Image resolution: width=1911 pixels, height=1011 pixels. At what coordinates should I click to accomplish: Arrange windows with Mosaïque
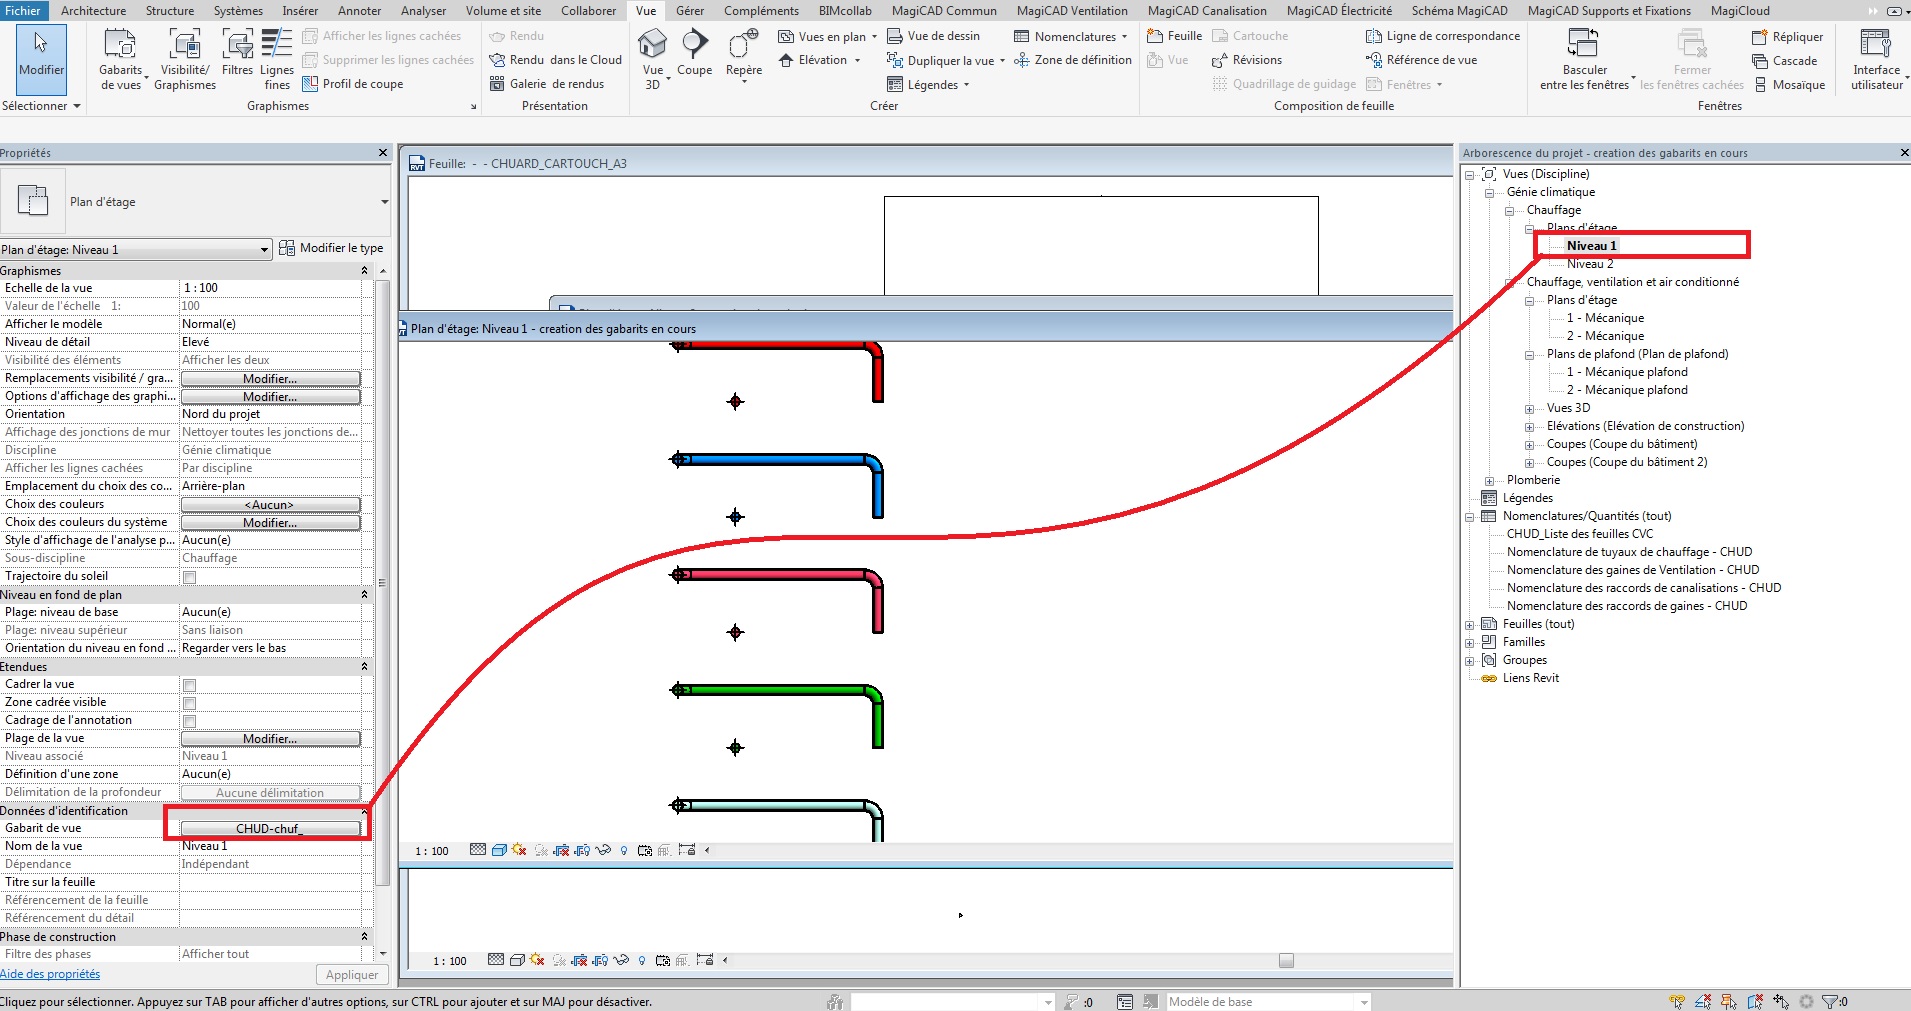click(x=1790, y=85)
